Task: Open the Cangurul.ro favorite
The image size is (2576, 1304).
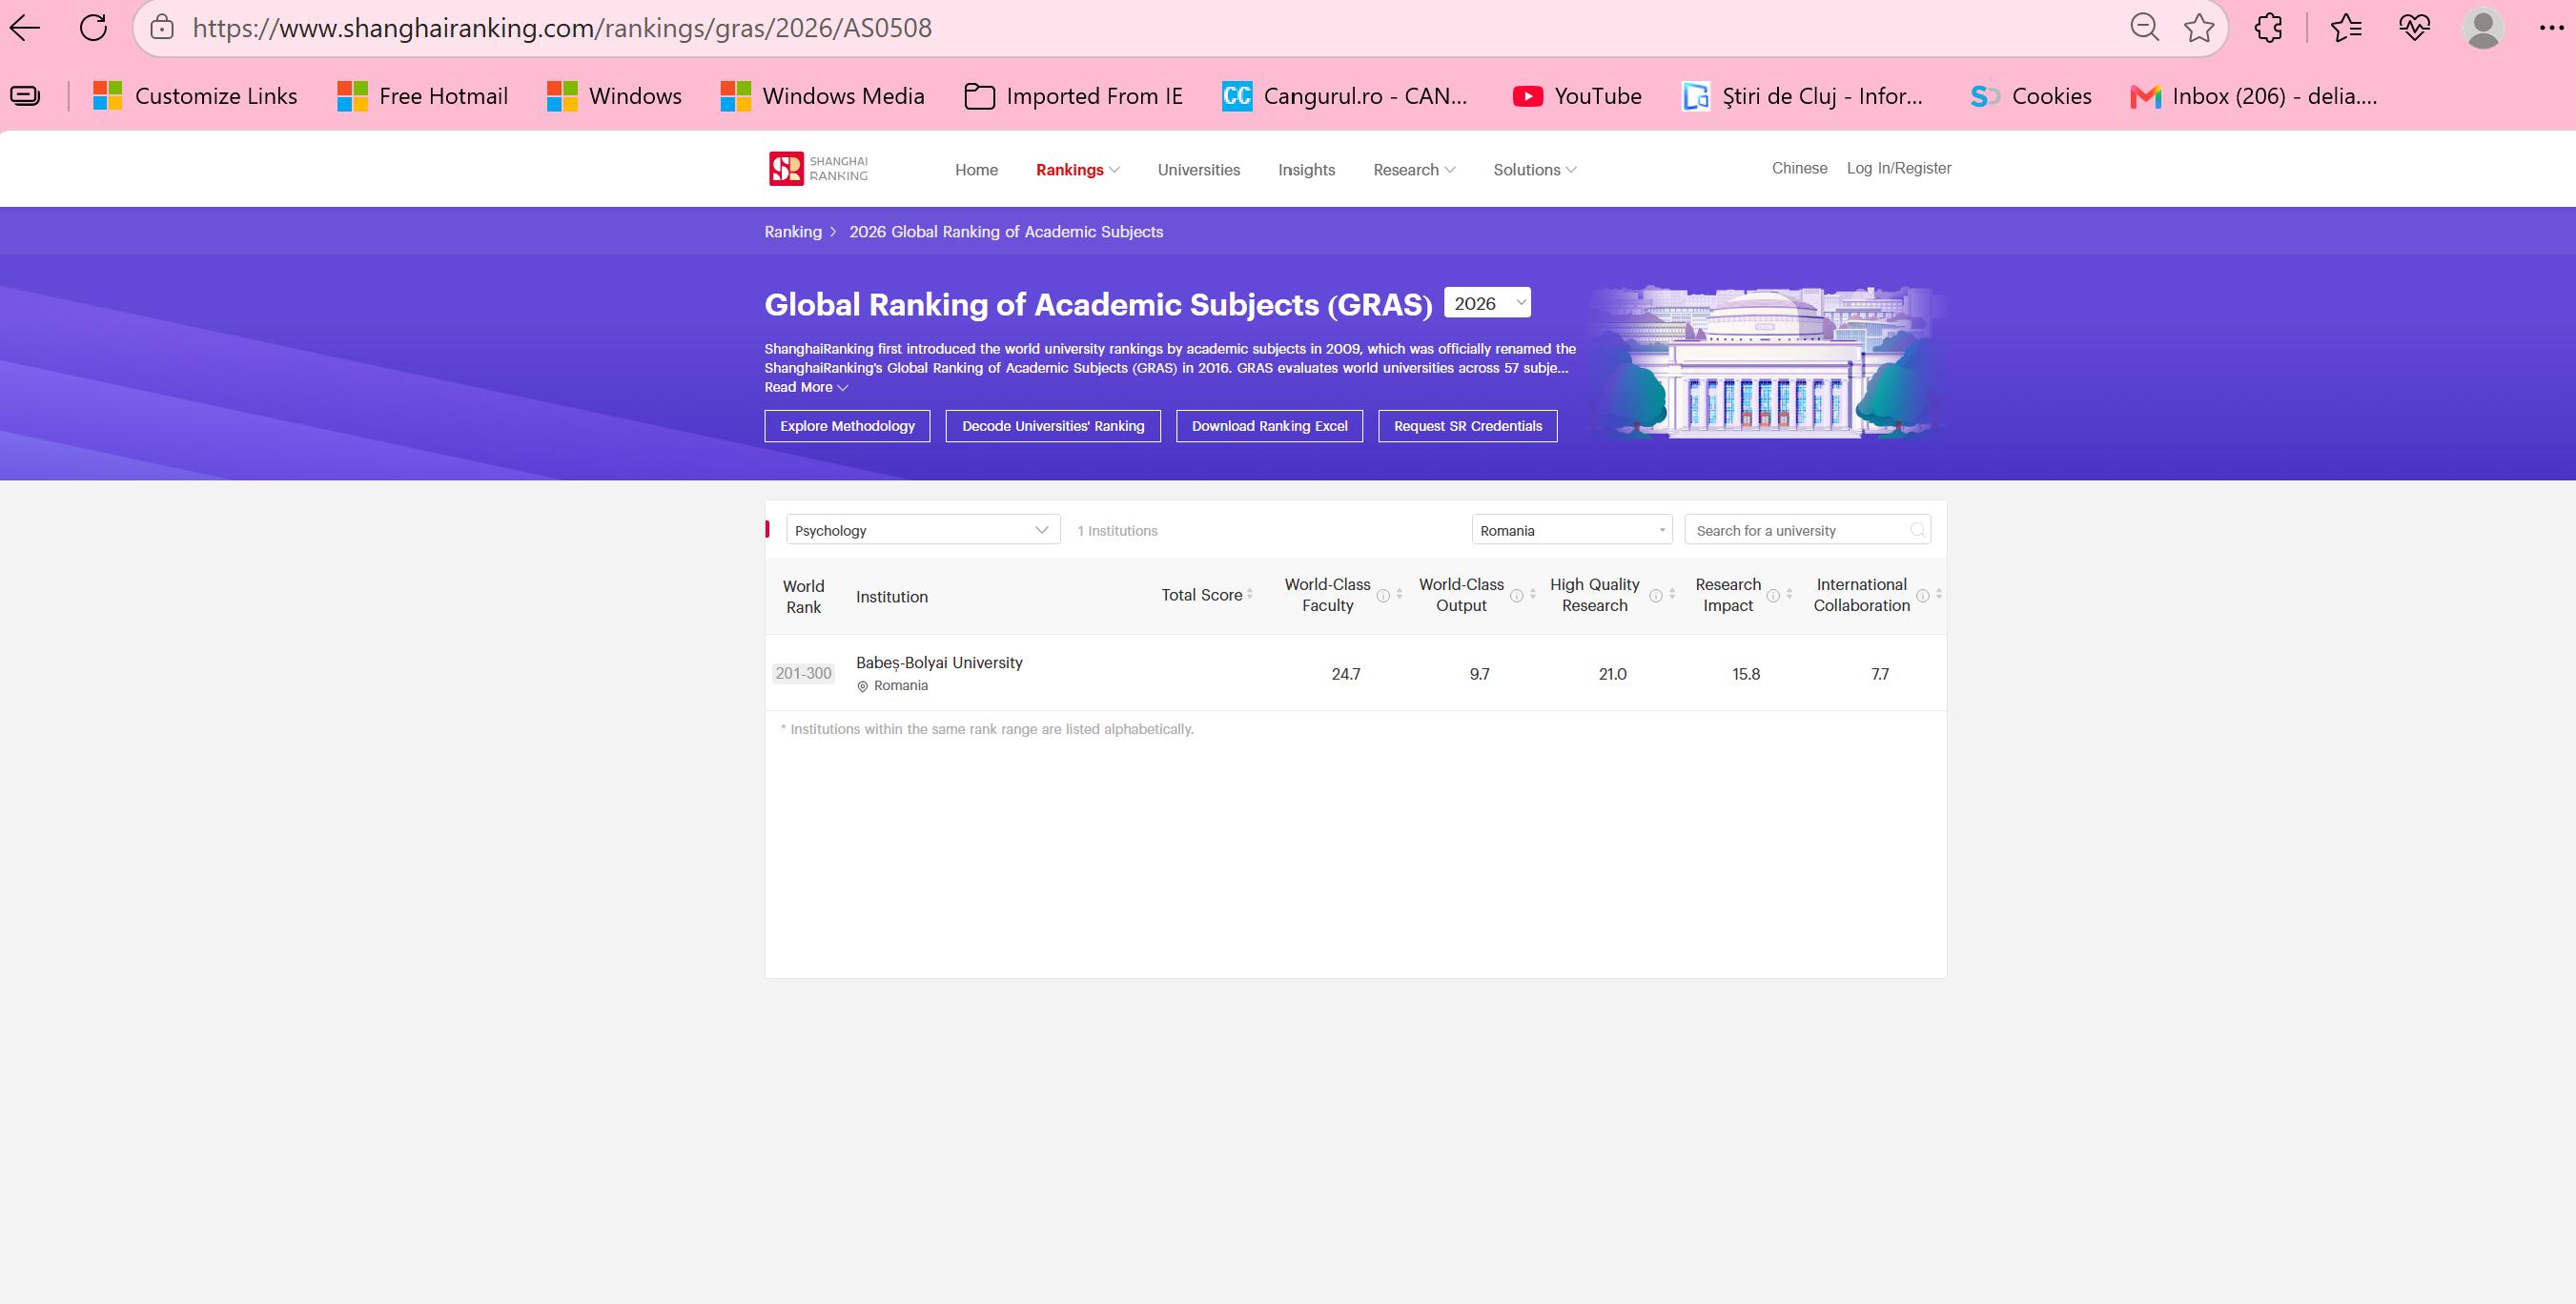Action: 1345,96
